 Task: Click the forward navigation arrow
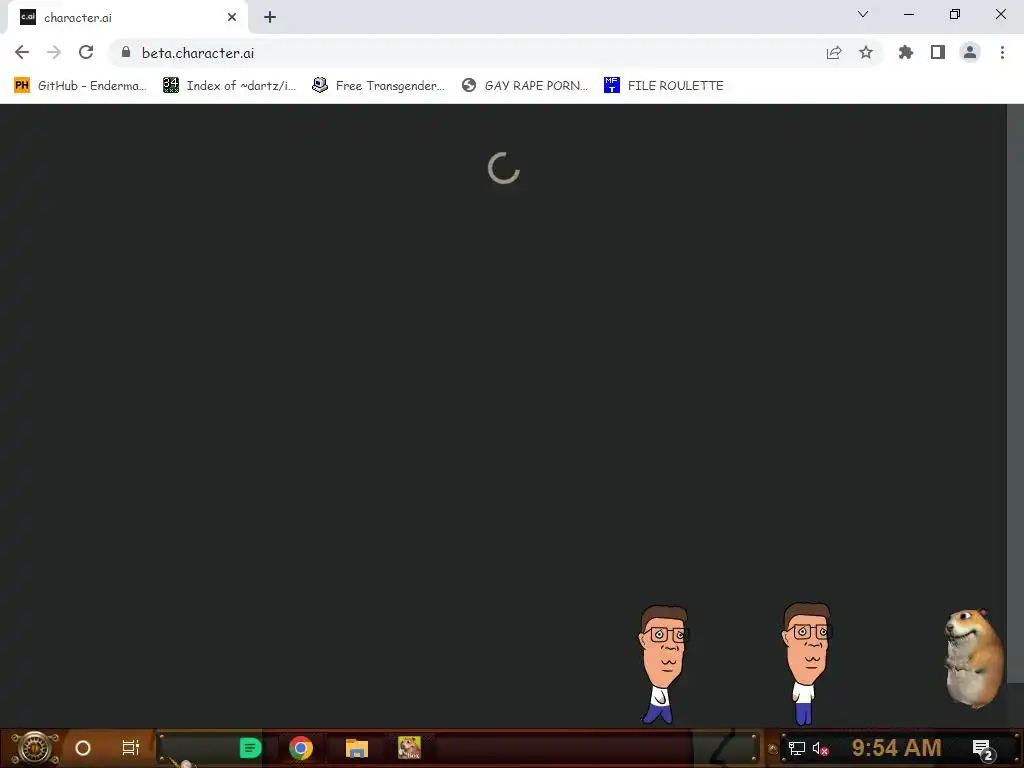click(54, 52)
